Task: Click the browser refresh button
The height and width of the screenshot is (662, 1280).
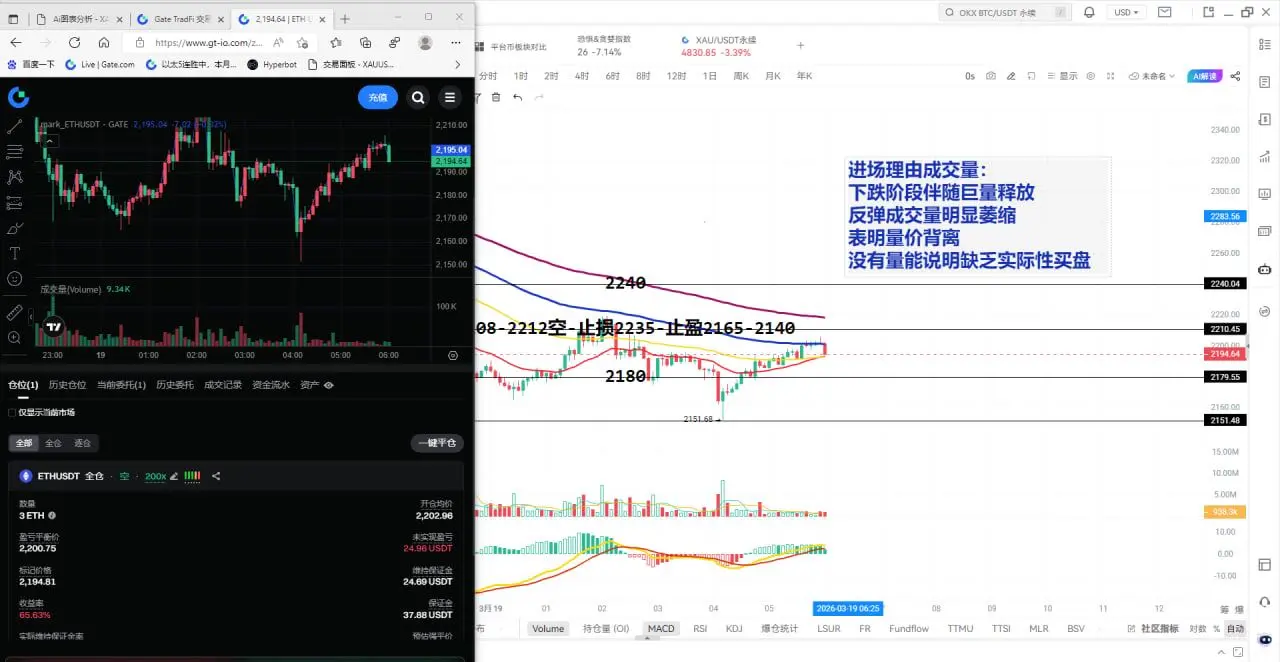Action: pos(74,43)
